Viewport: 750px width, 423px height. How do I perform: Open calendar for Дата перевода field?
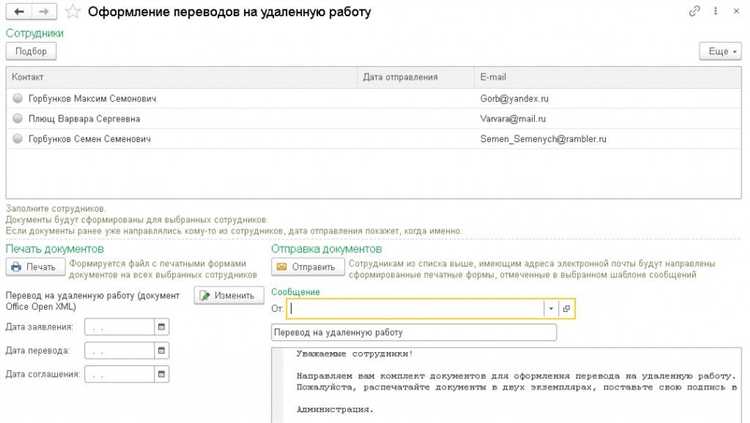pyautogui.click(x=161, y=351)
